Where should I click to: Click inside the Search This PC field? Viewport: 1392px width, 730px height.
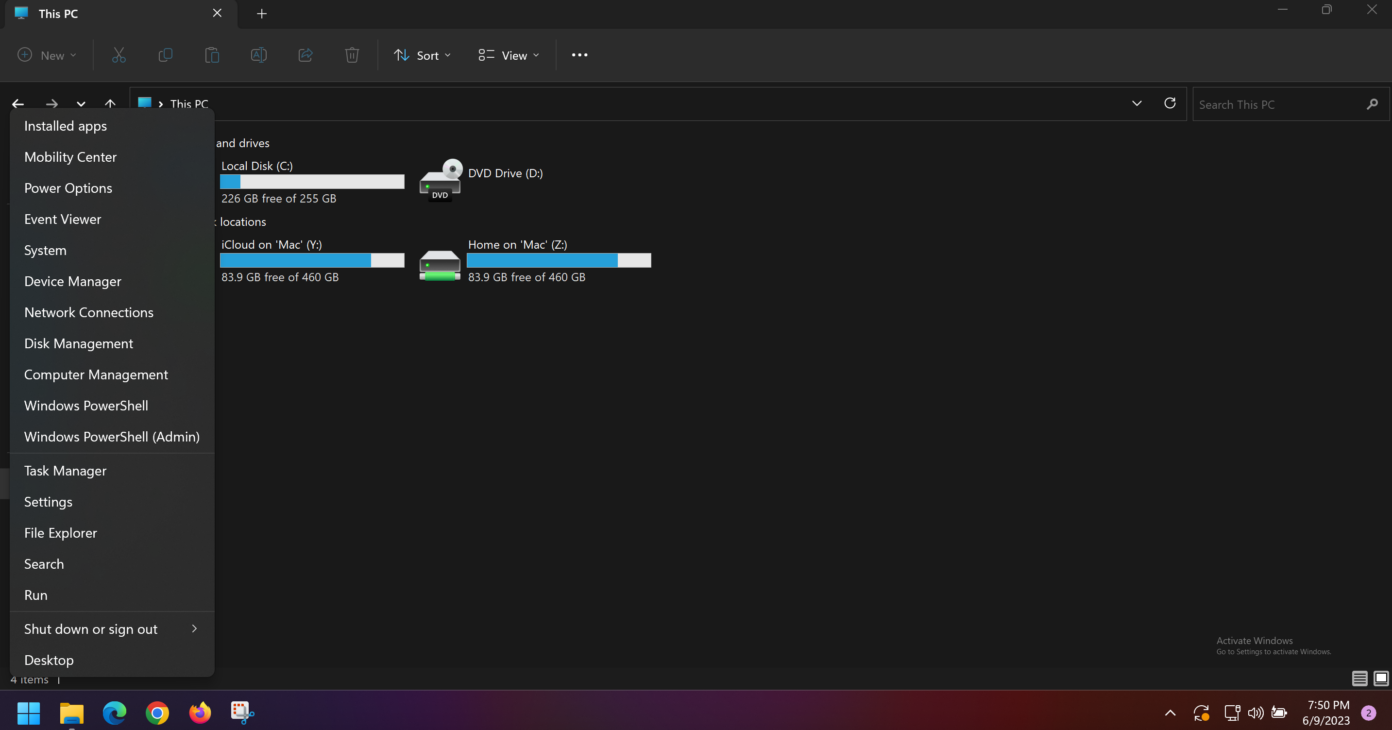point(1280,103)
